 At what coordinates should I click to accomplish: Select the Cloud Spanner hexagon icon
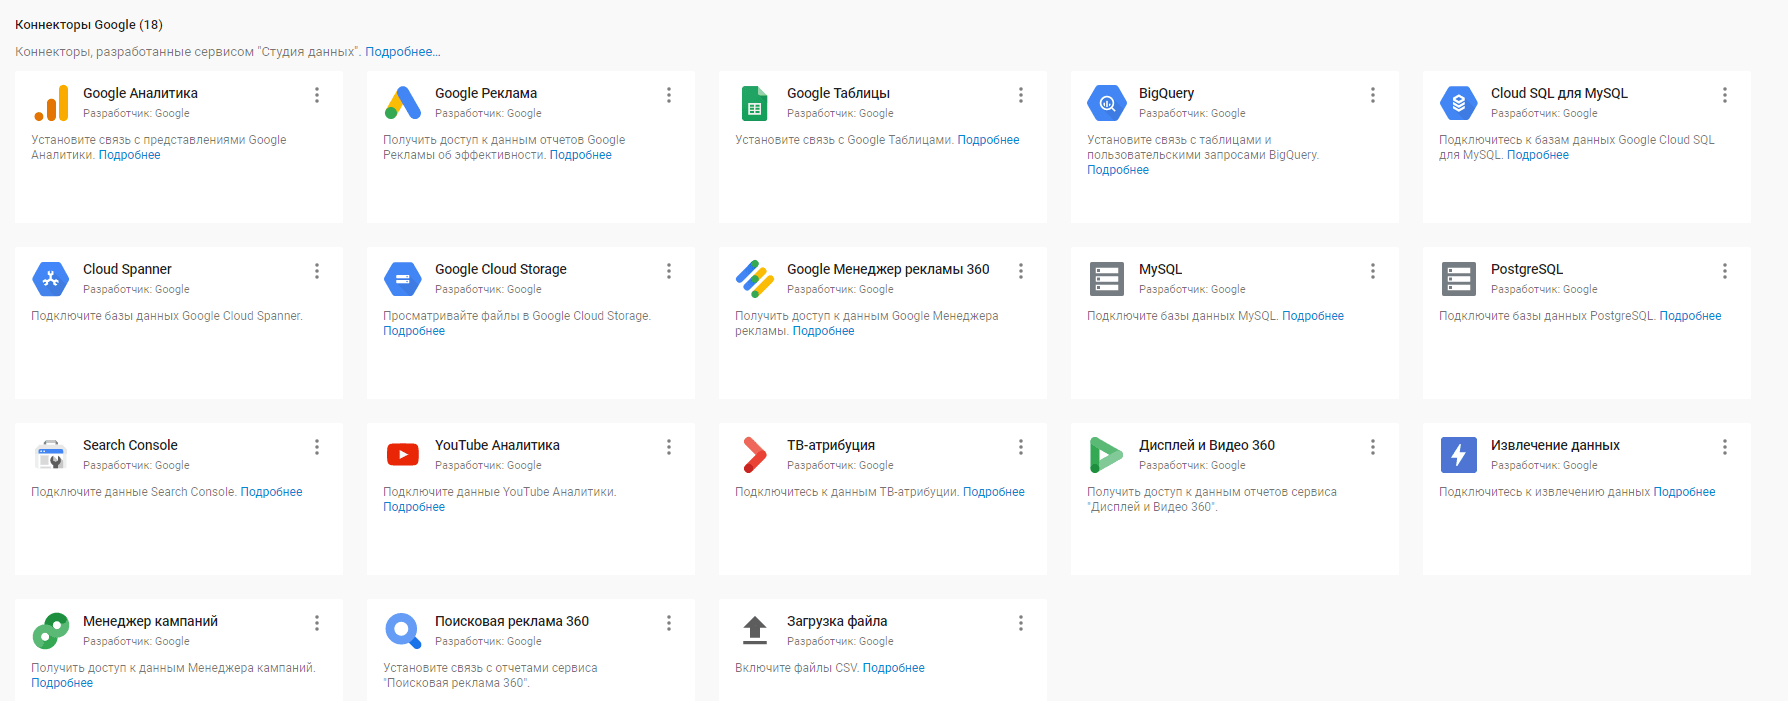pyautogui.click(x=51, y=279)
